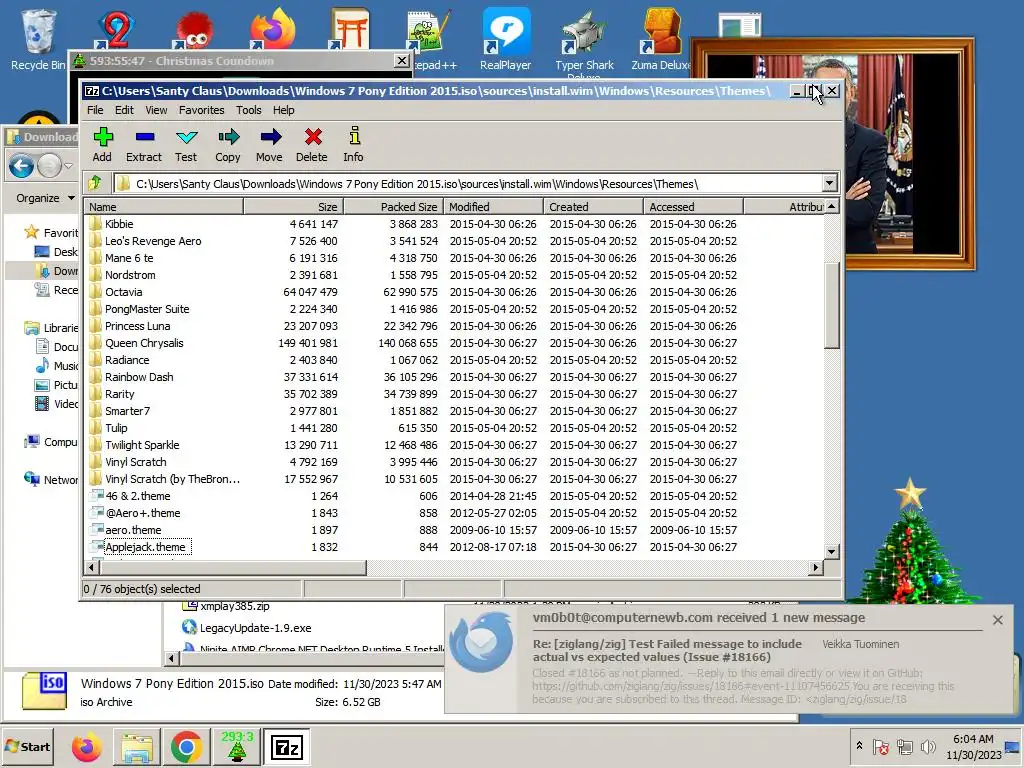This screenshot has height=768, width=1024.
Task: Open the File menu
Action: (x=95, y=110)
